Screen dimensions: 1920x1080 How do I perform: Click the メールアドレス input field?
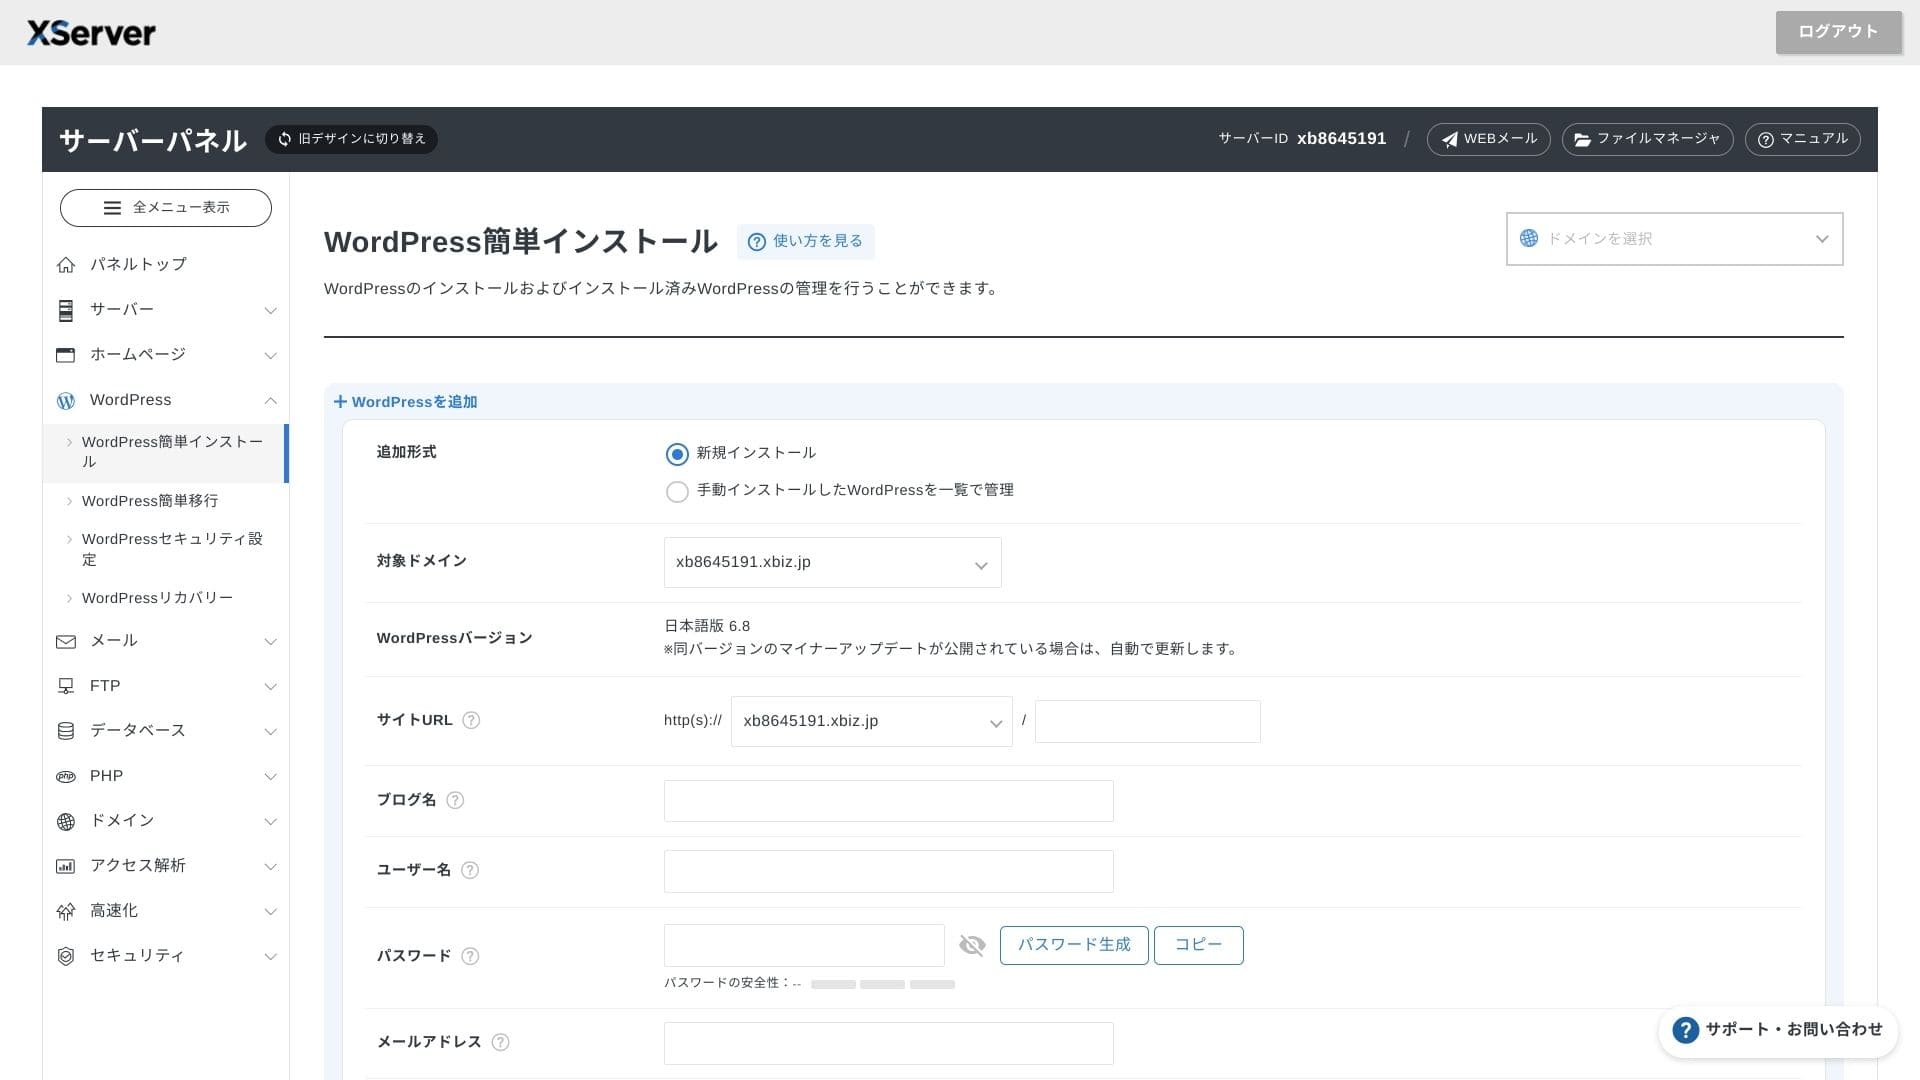coord(888,1043)
